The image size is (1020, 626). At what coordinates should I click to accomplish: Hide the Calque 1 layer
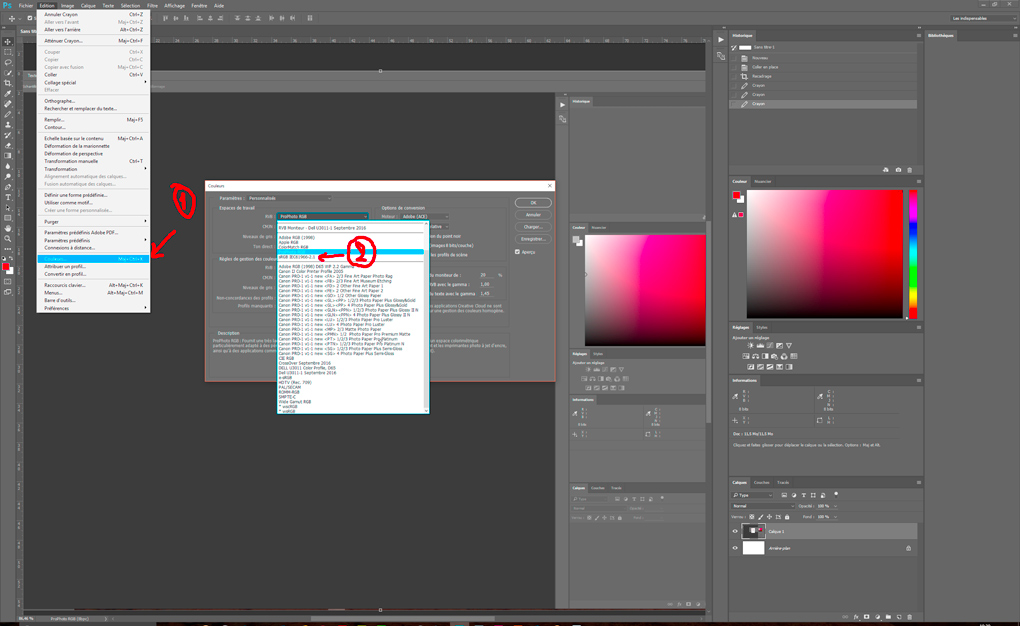(x=736, y=532)
